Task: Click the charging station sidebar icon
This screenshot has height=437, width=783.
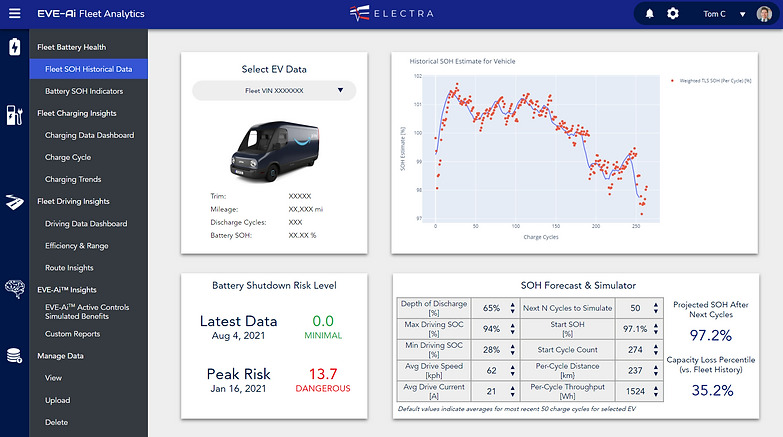Action: point(14,115)
